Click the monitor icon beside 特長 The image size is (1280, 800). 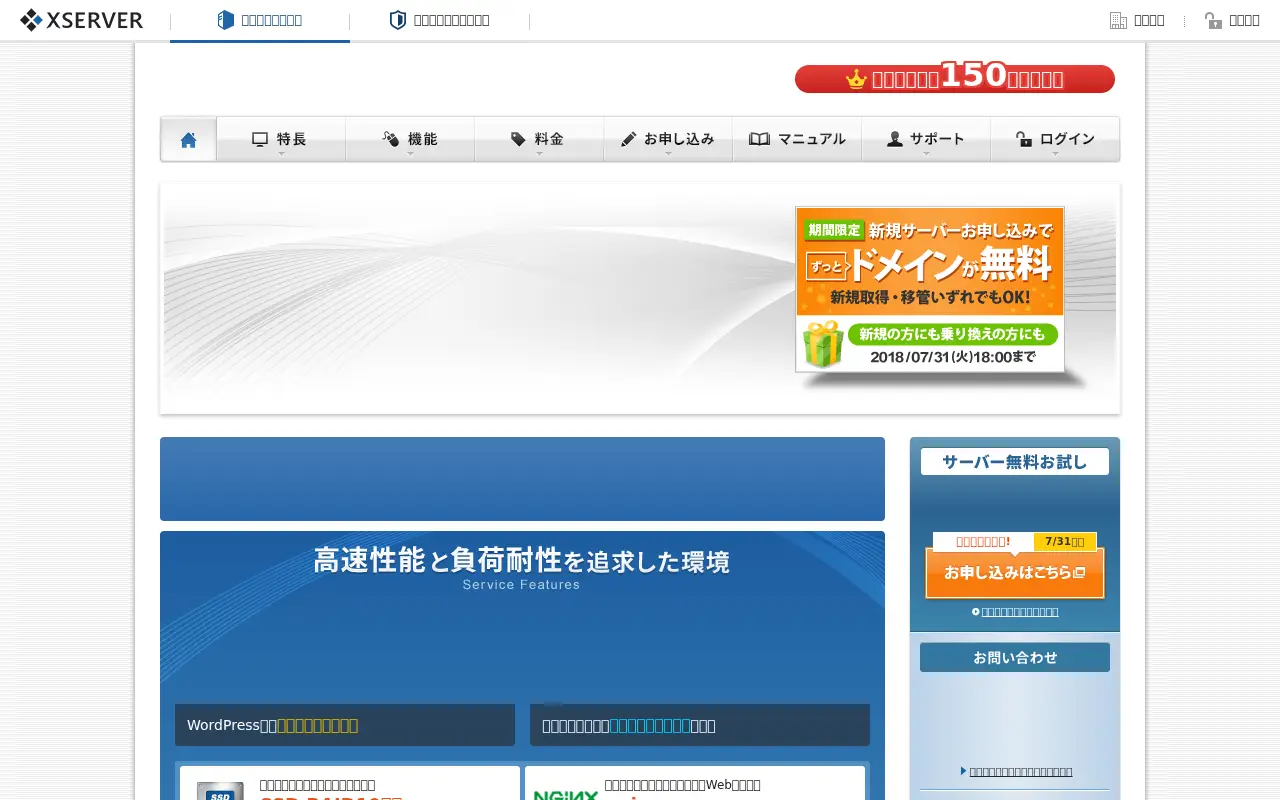pyautogui.click(x=260, y=139)
